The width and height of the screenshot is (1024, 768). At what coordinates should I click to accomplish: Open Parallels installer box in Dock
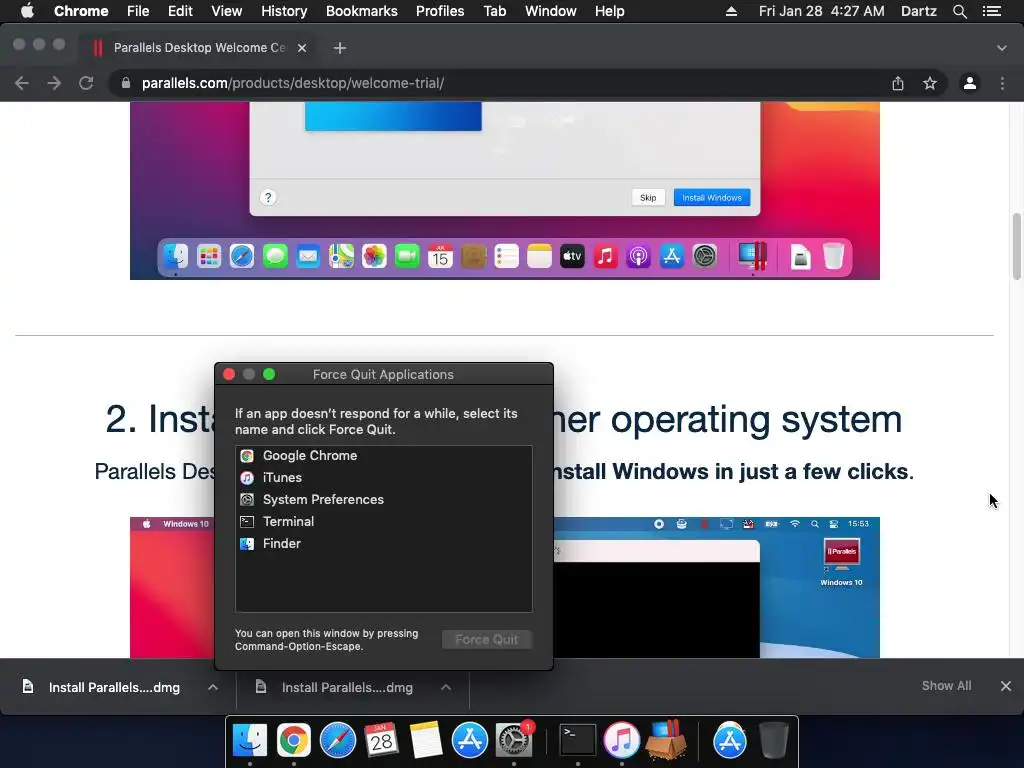(666, 740)
